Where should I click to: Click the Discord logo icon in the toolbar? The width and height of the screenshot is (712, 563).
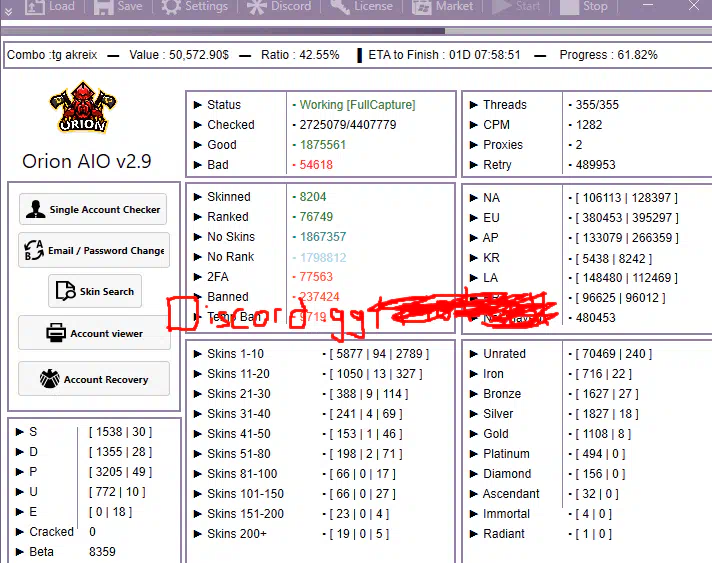coord(256,7)
